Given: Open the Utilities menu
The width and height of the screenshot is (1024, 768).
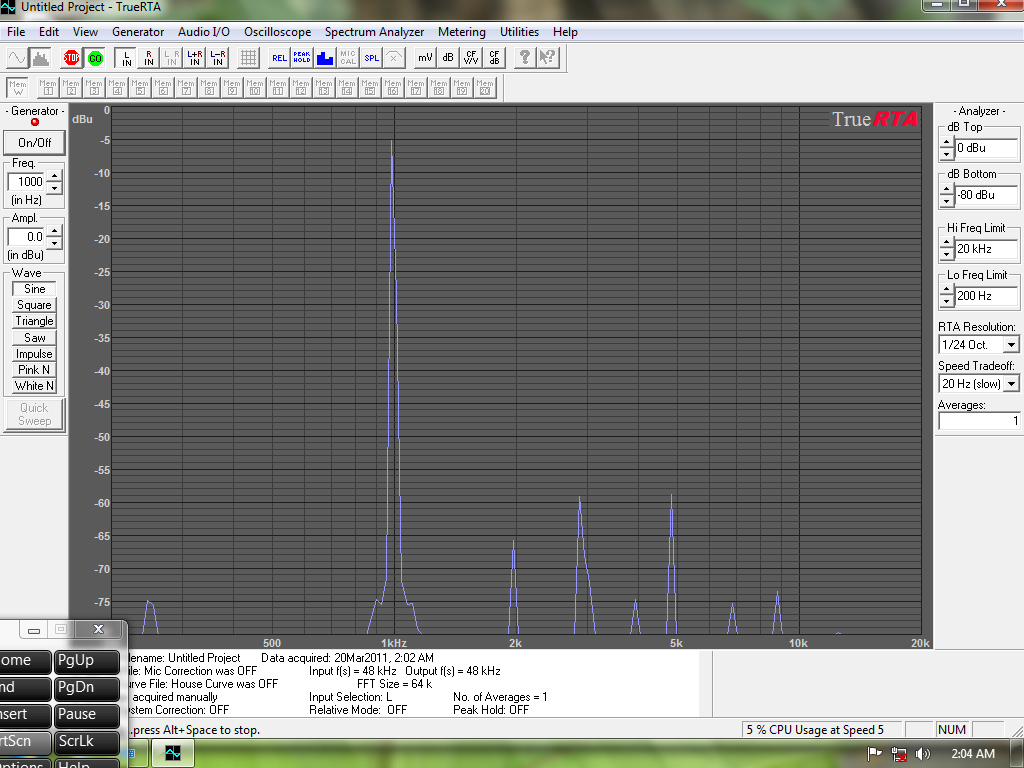Looking at the screenshot, I should (x=519, y=32).
